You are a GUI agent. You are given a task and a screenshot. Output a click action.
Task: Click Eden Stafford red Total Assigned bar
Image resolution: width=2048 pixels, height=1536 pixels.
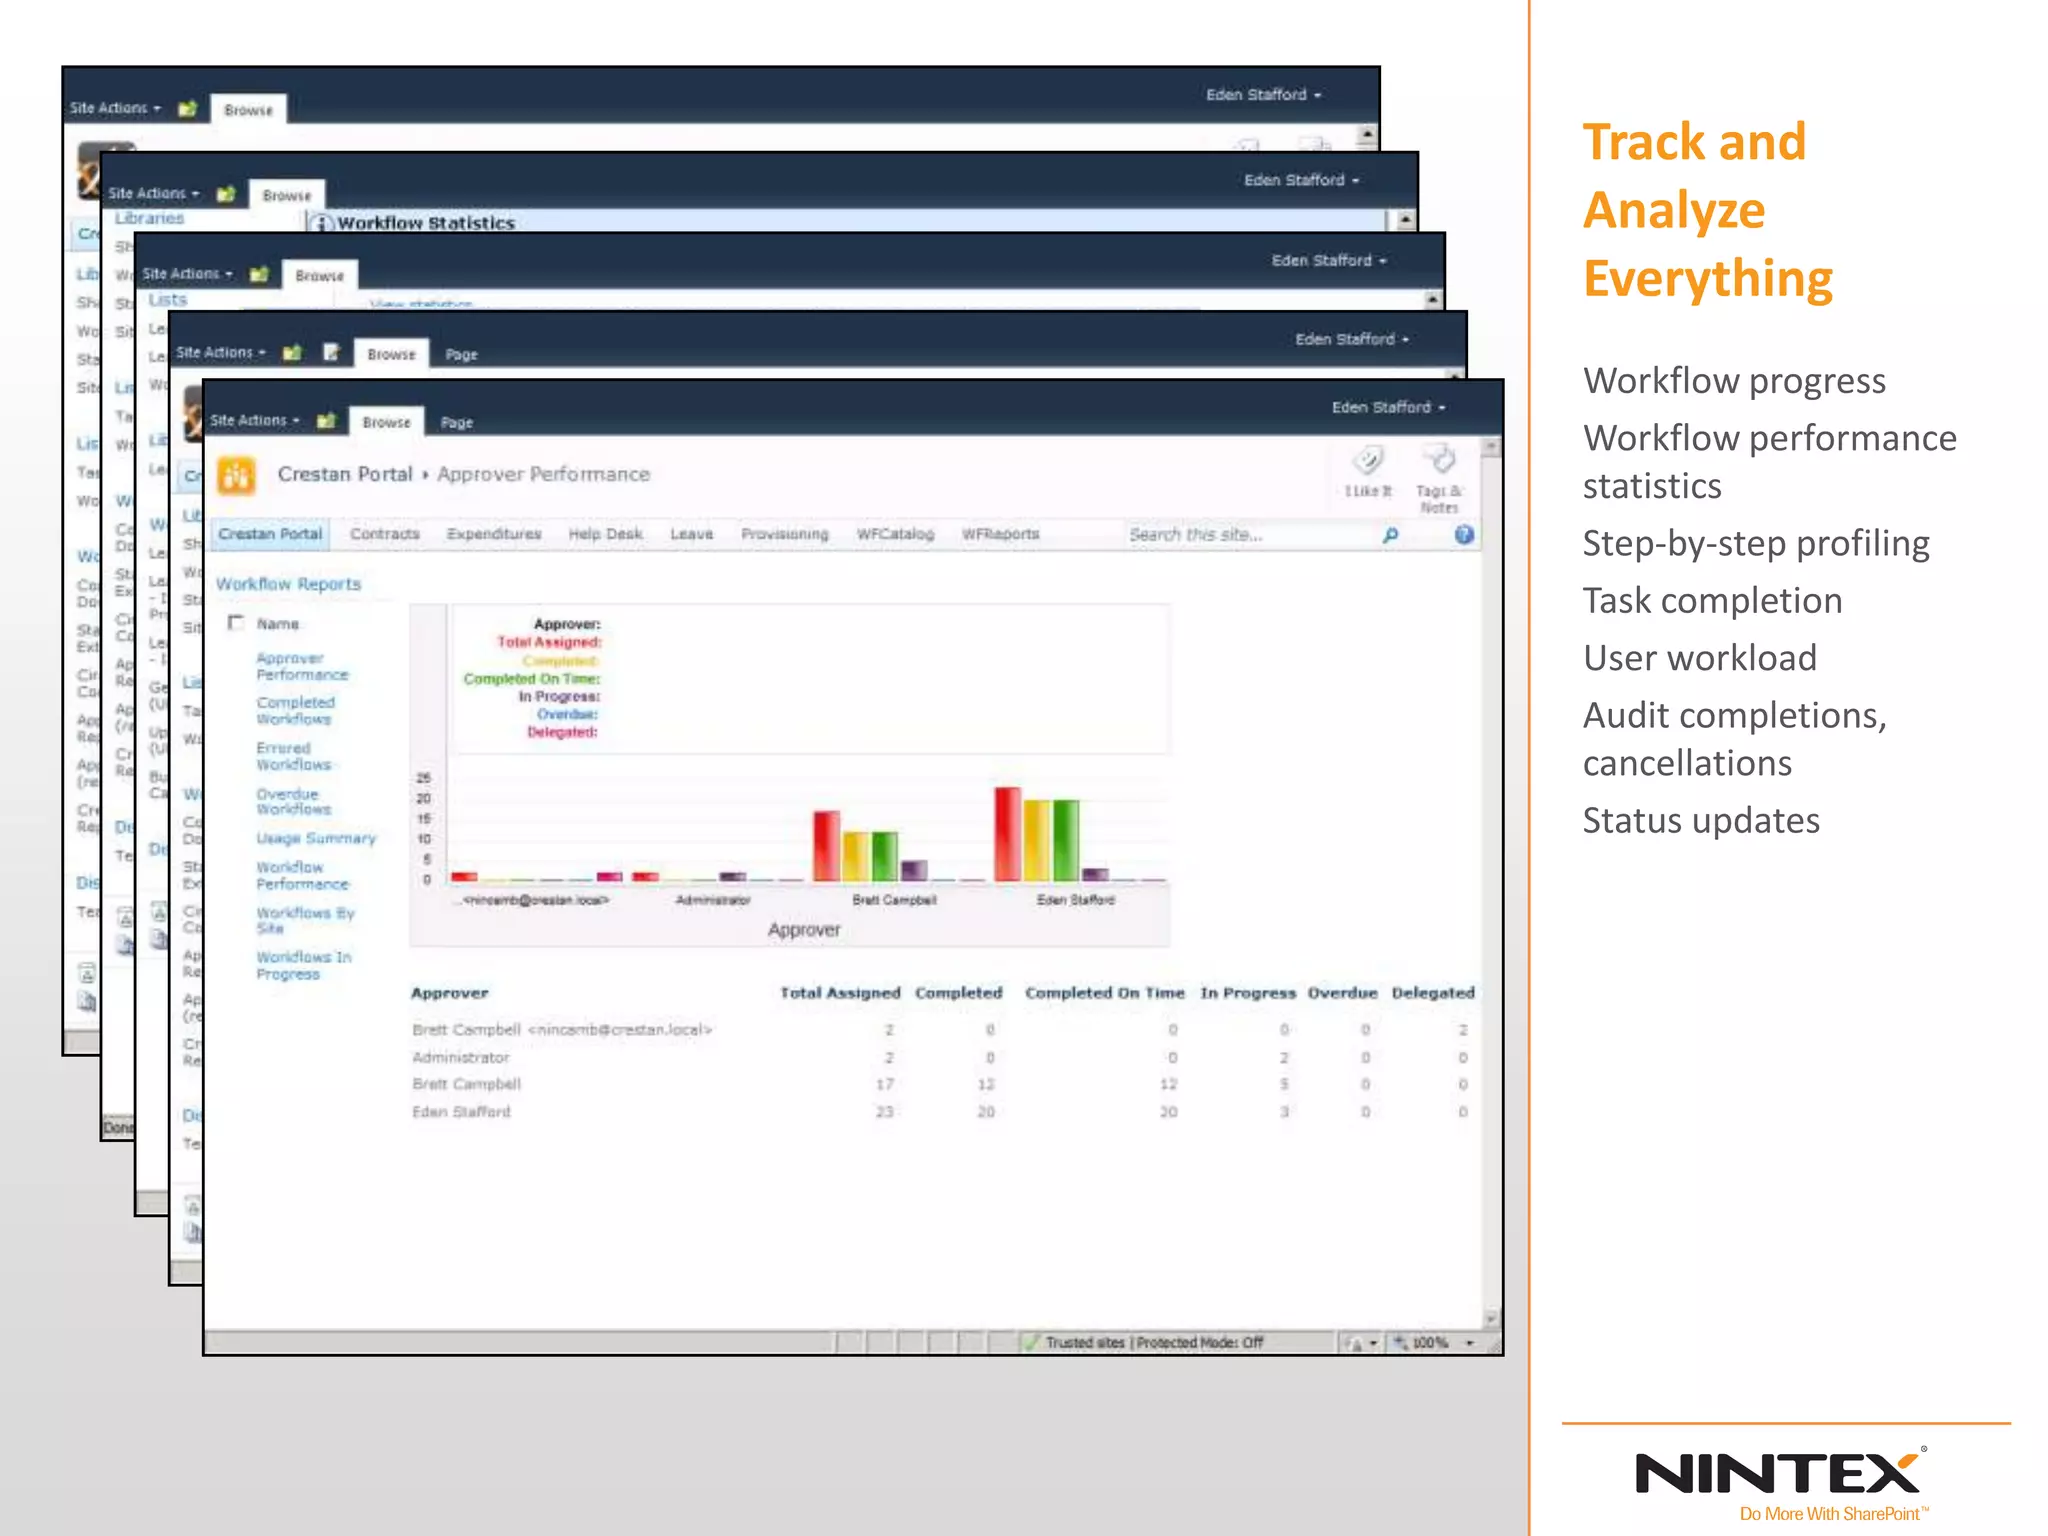tap(1007, 834)
